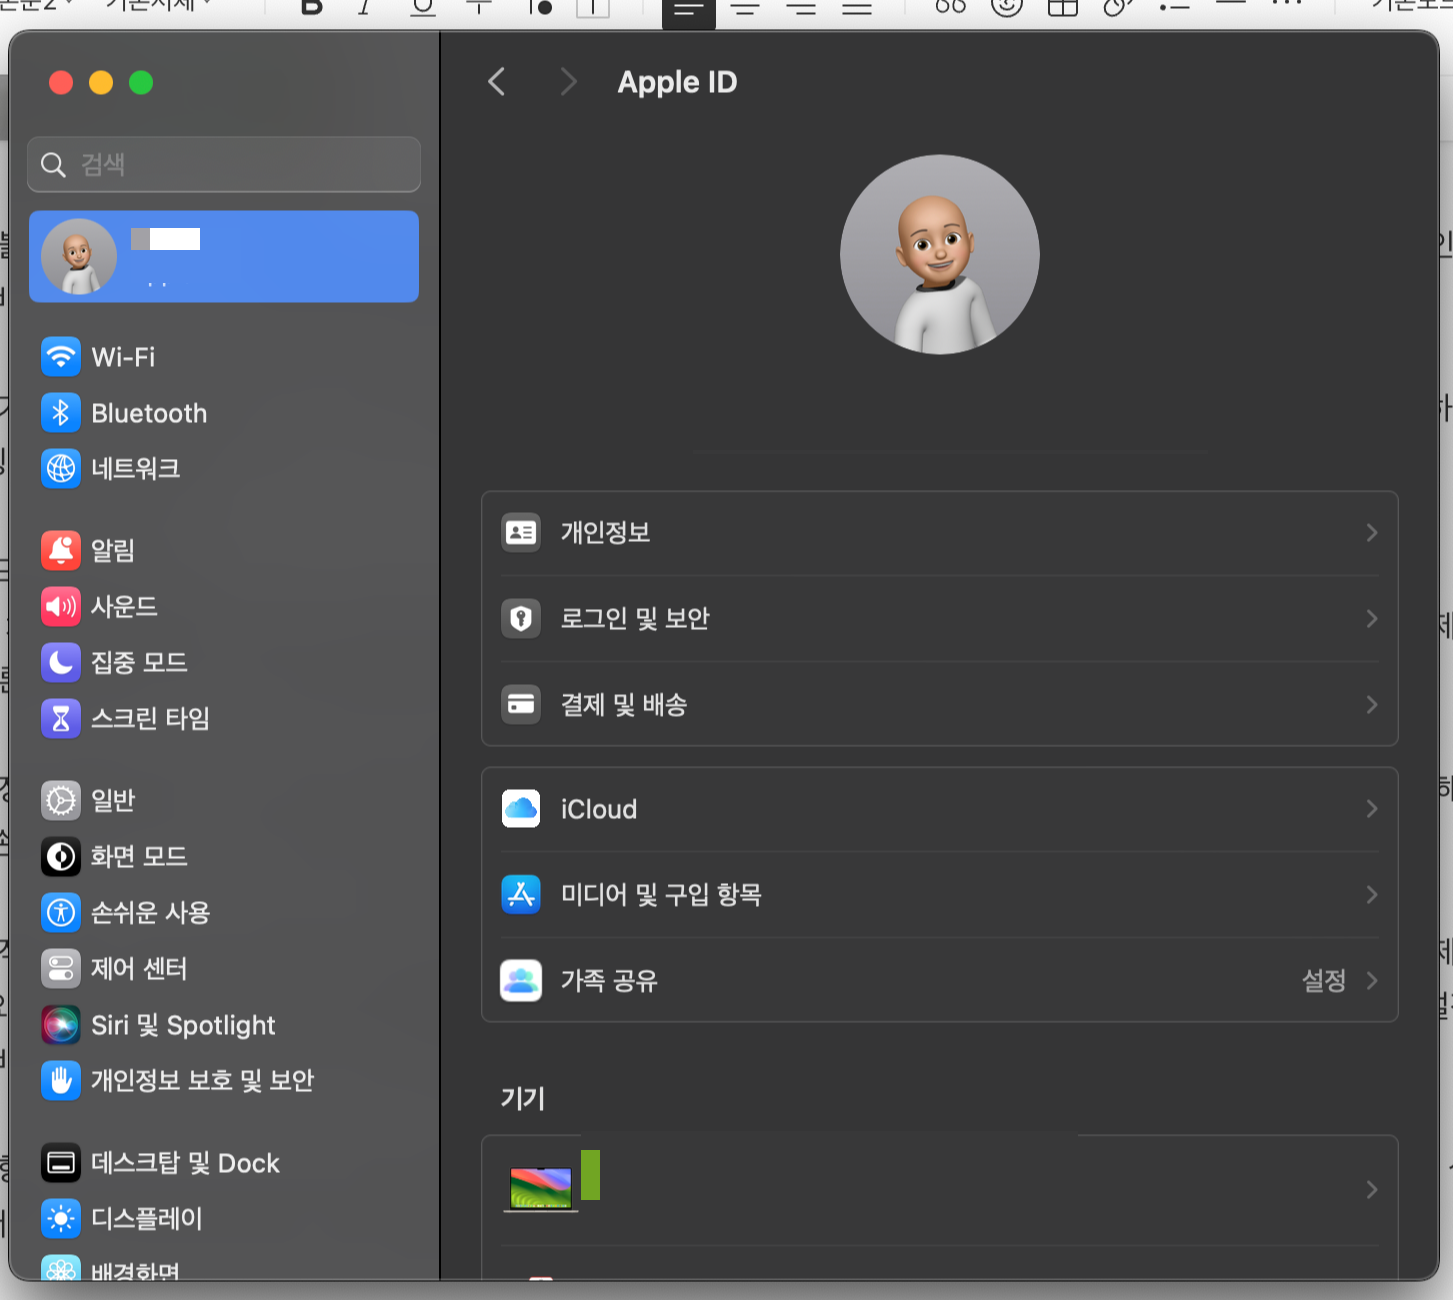
Task: Focus the 검색 search field
Action: pos(224,164)
